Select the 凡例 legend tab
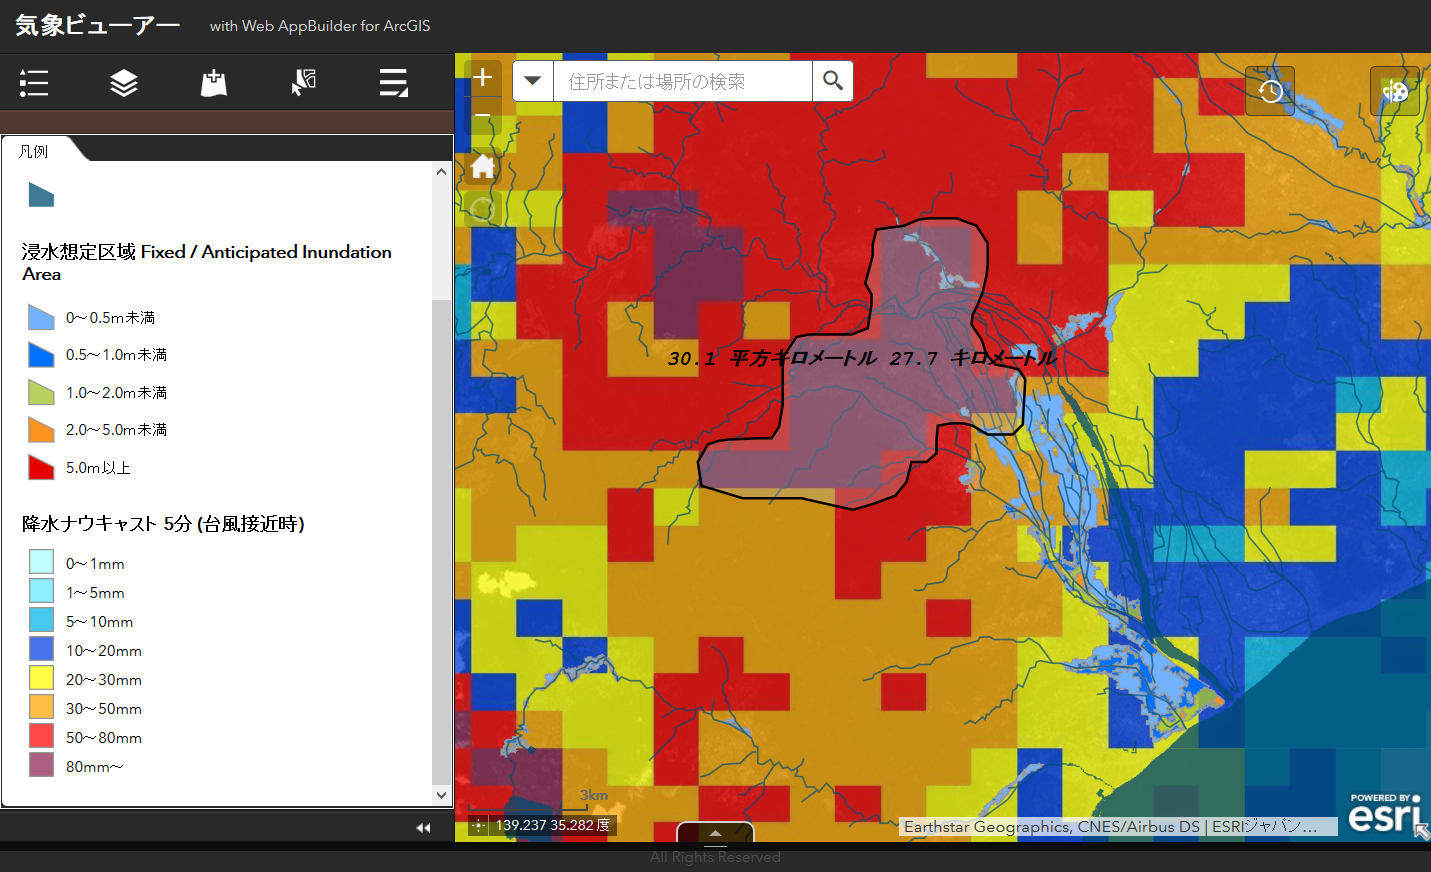 click(35, 151)
